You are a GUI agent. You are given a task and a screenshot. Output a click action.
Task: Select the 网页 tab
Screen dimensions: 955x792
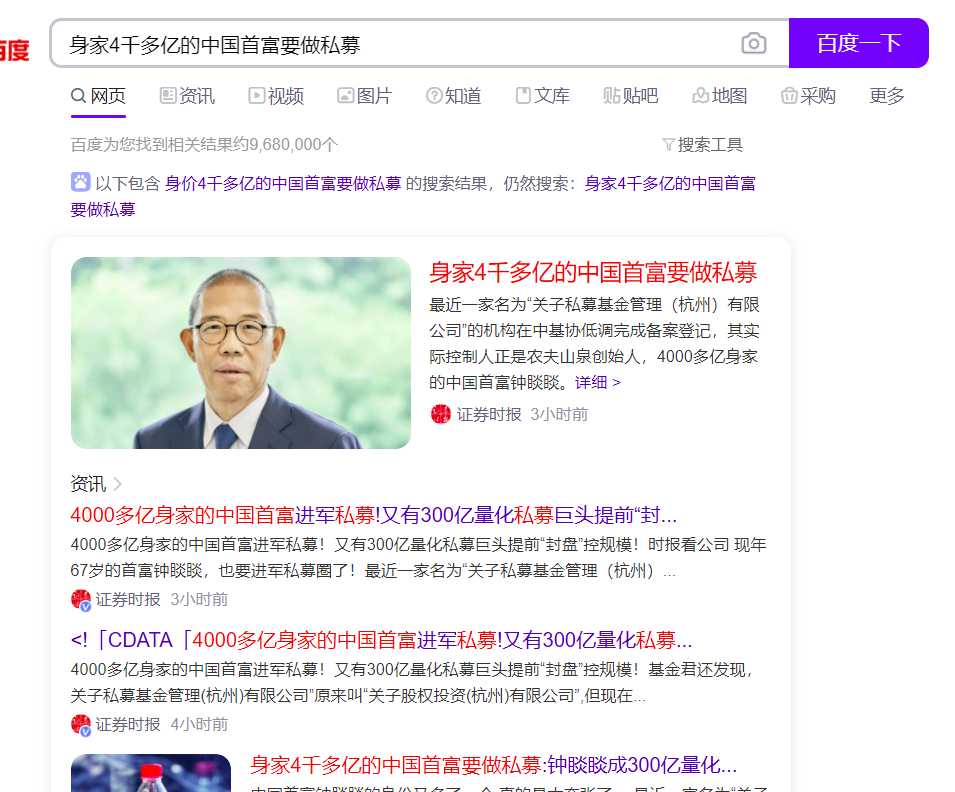coord(98,96)
